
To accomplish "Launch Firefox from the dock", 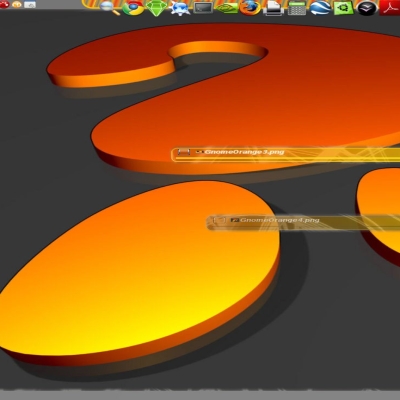I will pyautogui.click(x=250, y=8).
